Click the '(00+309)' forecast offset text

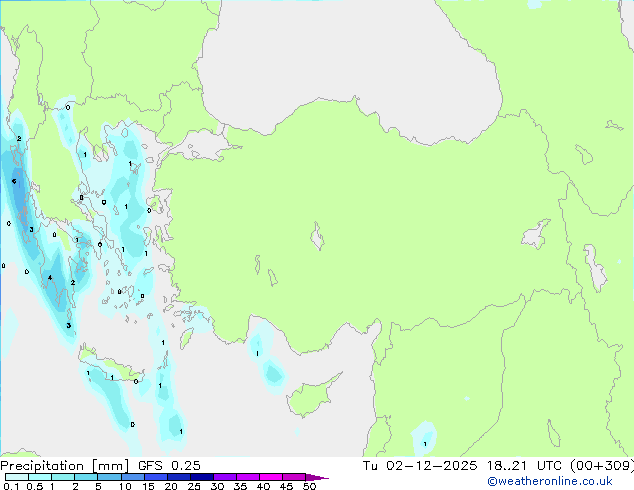click(x=602, y=466)
